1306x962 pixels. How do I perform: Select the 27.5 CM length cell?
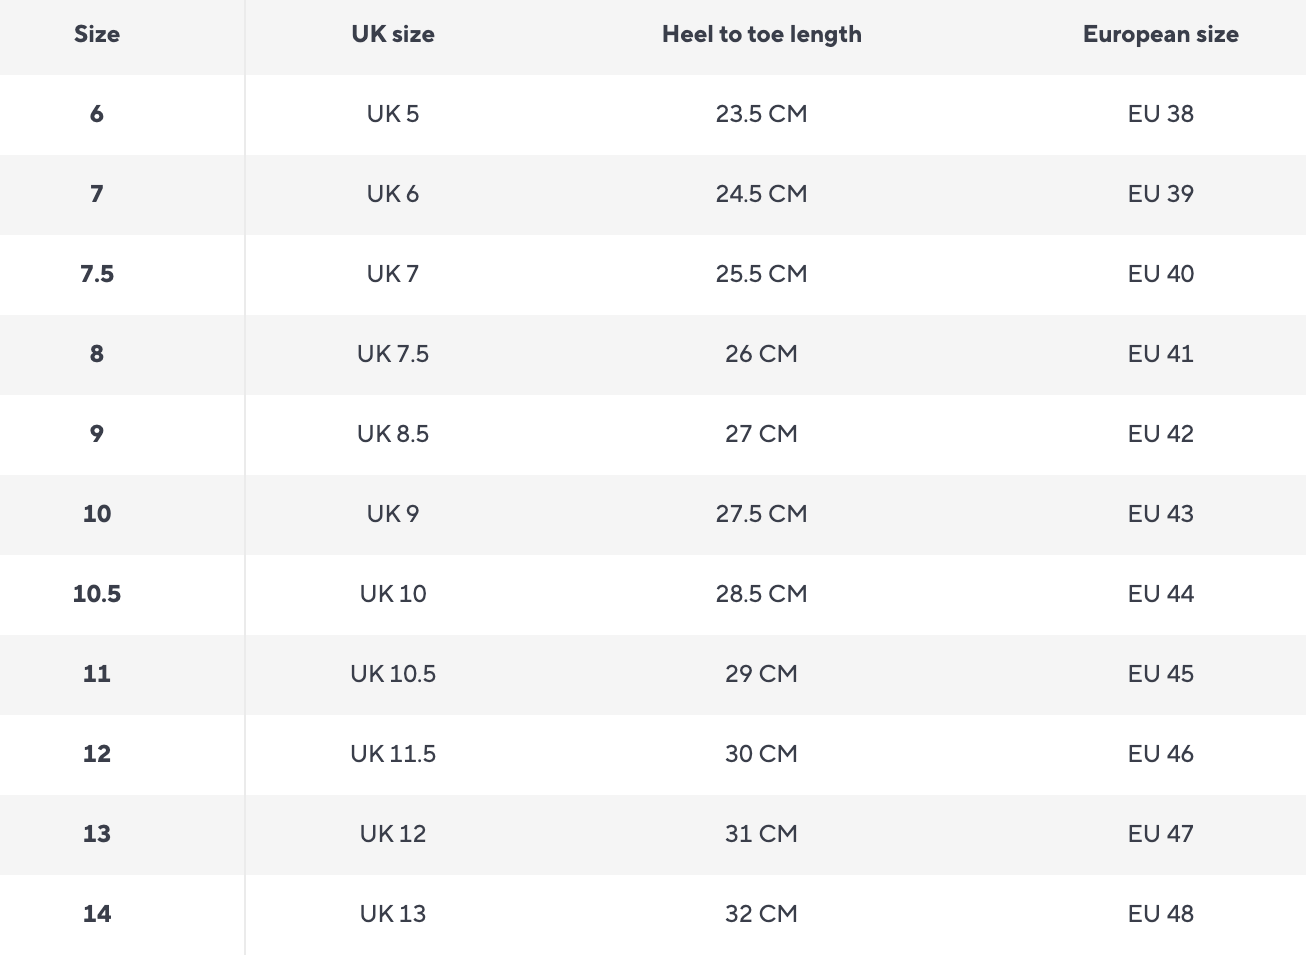[x=761, y=514]
